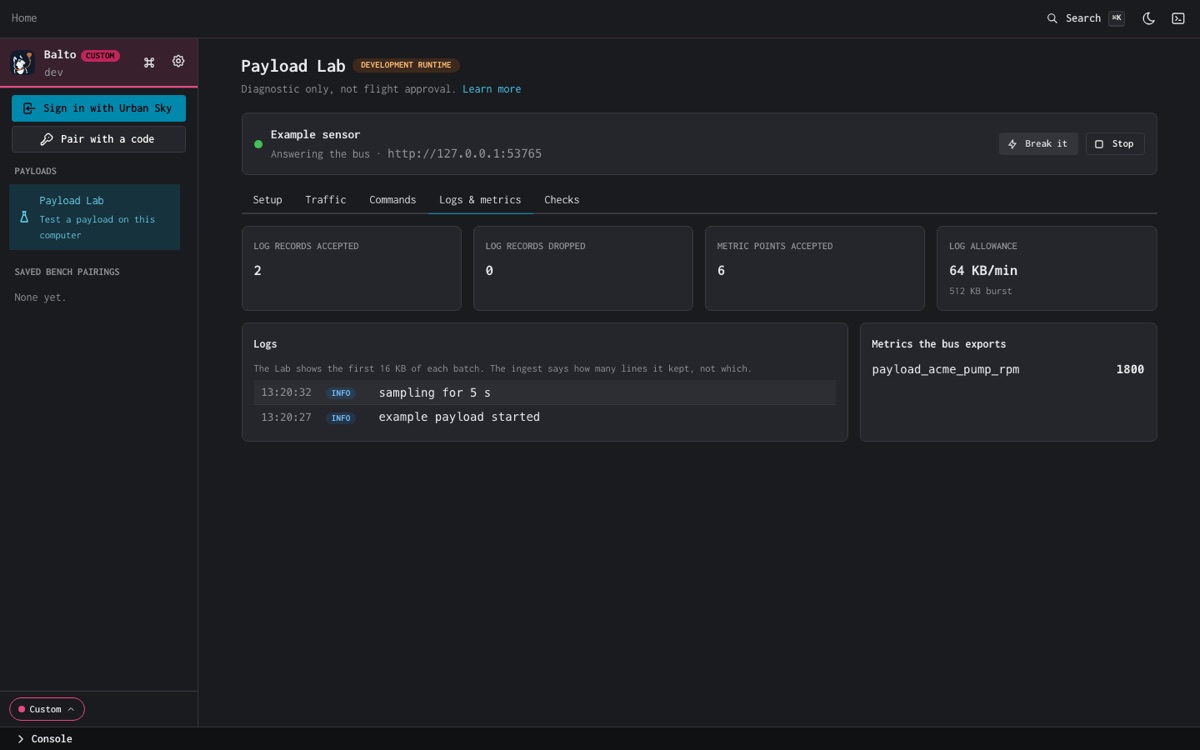Image resolution: width=1200 pixels, height=750 pixels.
Task: Click the CUSTOM badge next to Balto
Action: (x=100, y=56)
